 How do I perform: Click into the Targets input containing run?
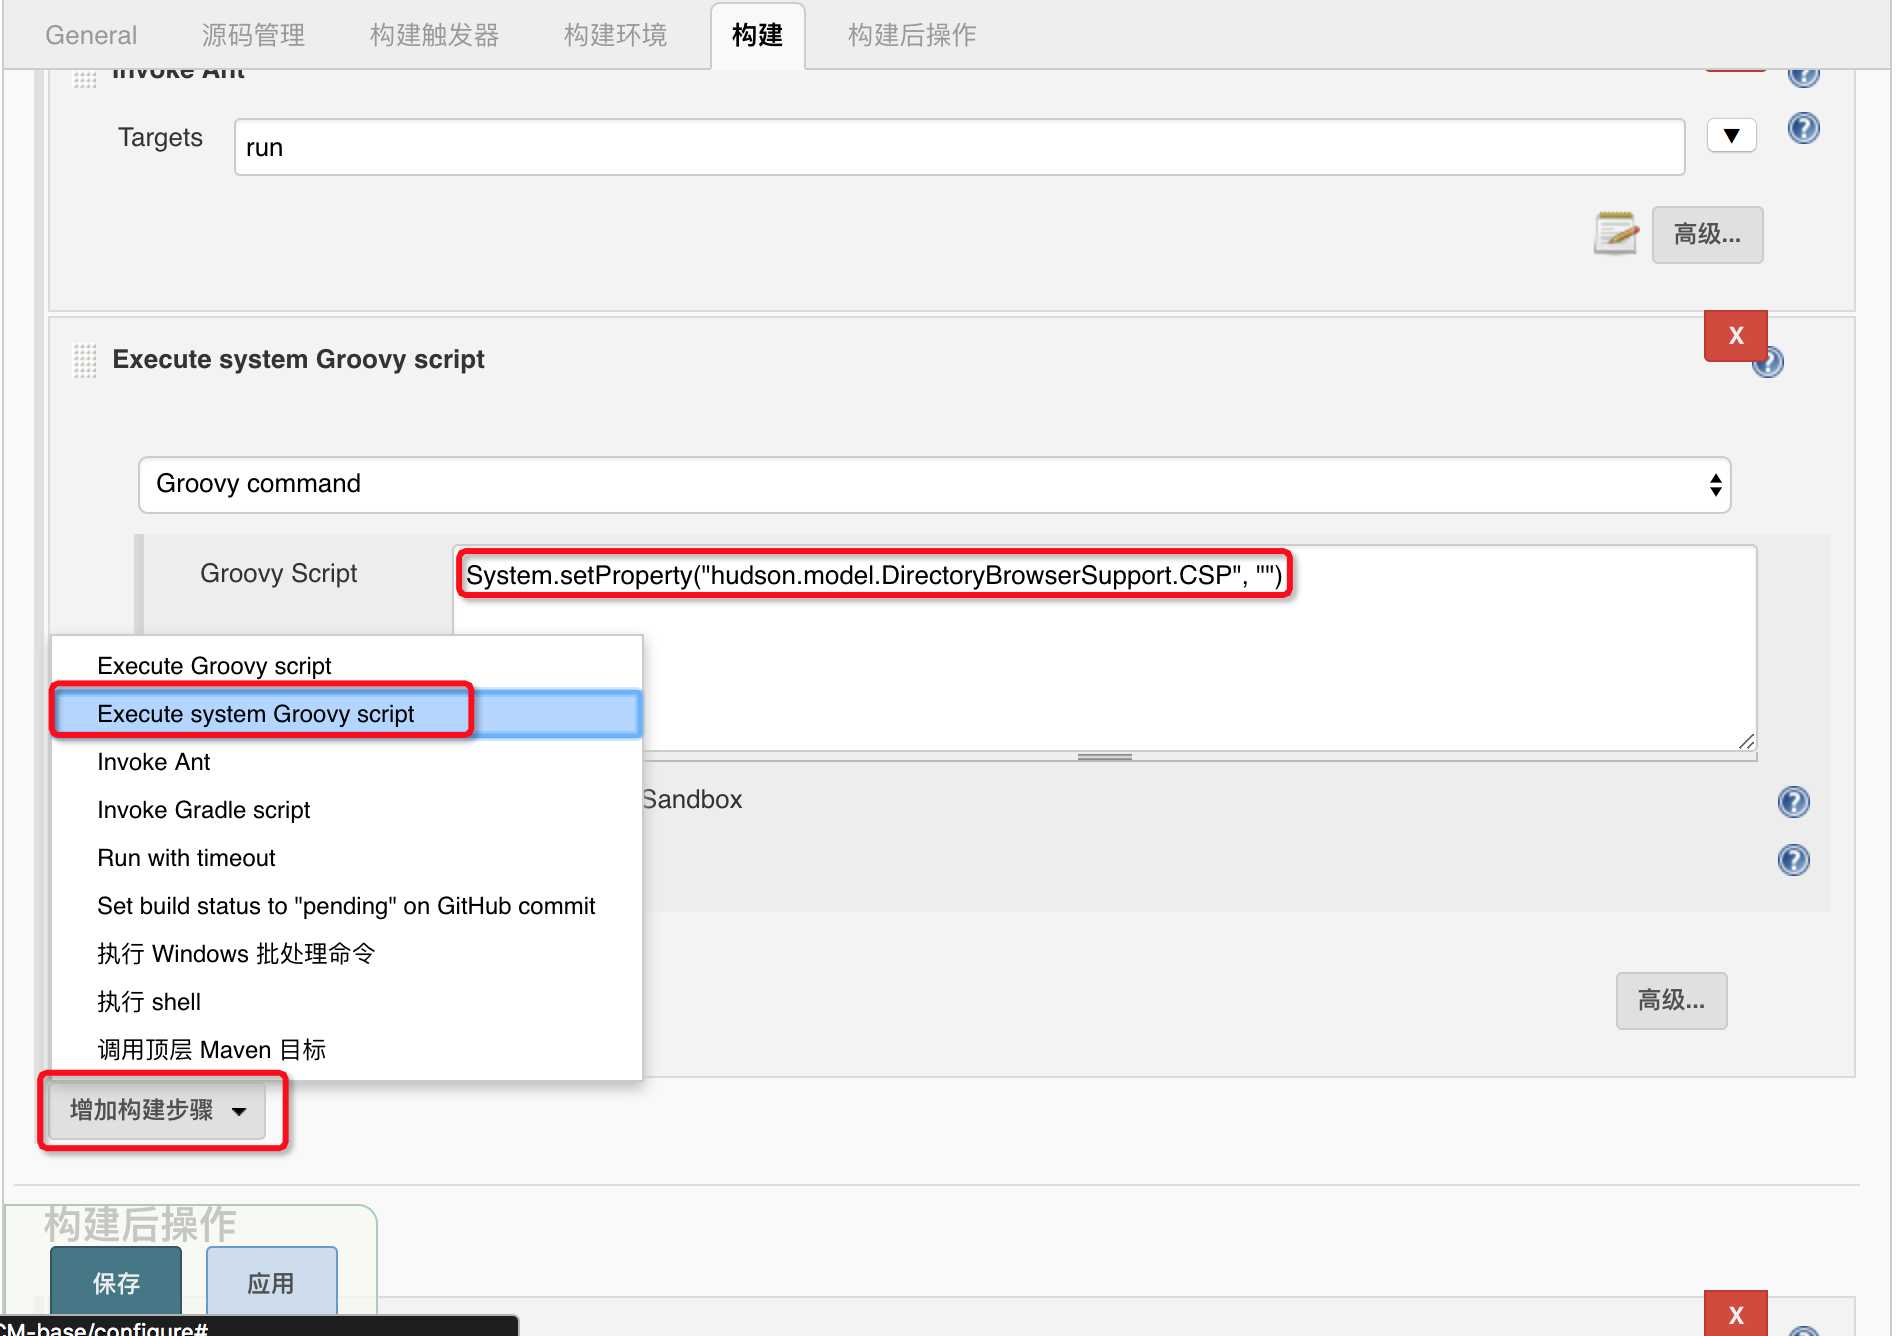coord(959,147)
